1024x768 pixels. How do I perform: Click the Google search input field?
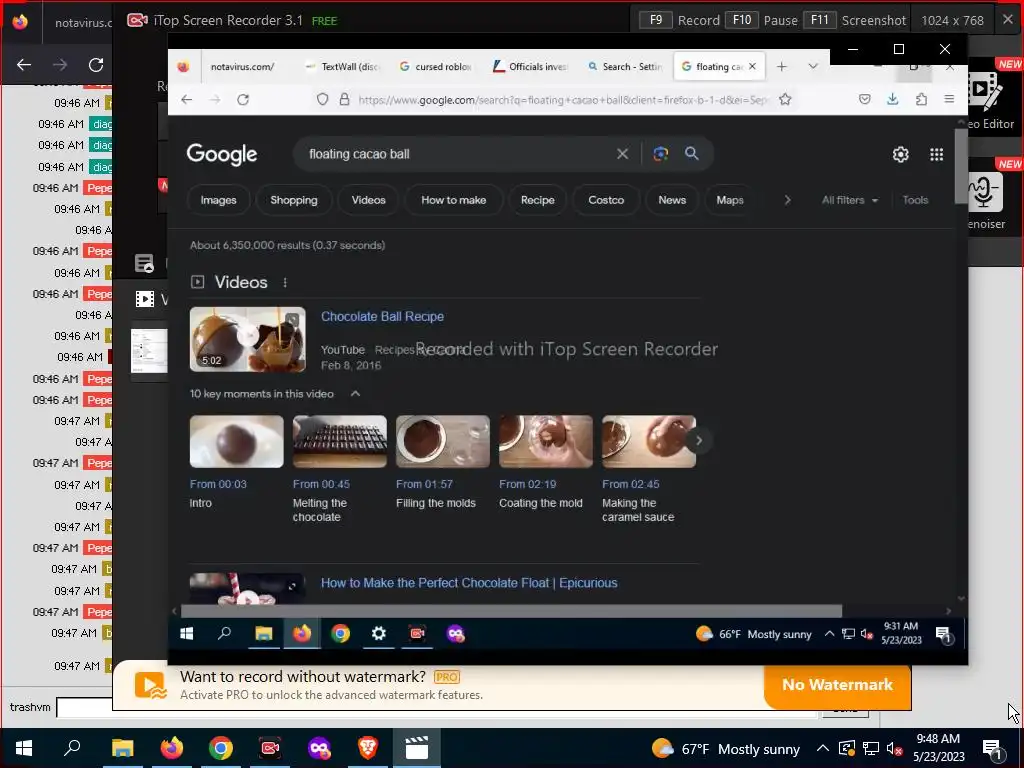[457, 154]
